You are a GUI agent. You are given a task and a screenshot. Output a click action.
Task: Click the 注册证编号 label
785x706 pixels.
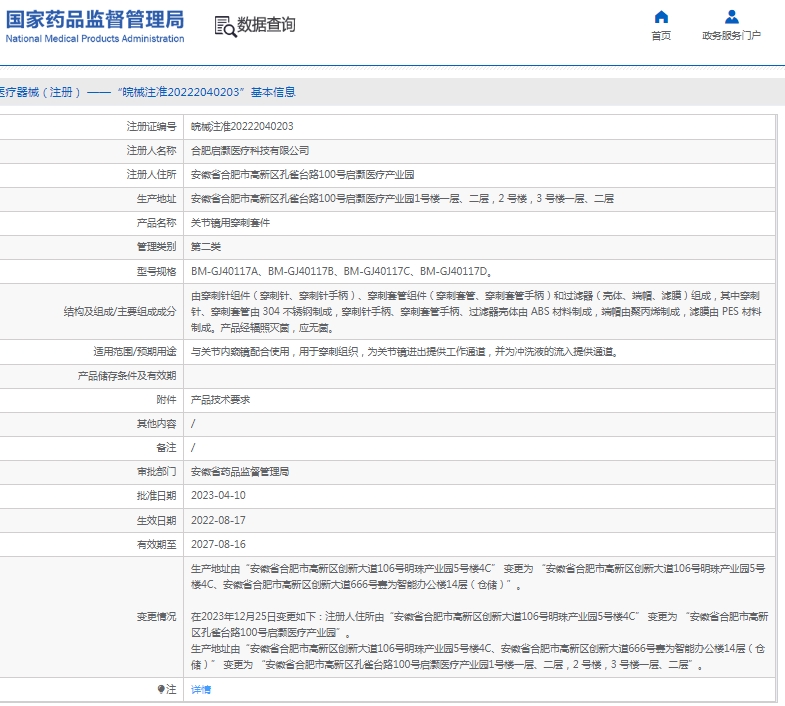151,126
